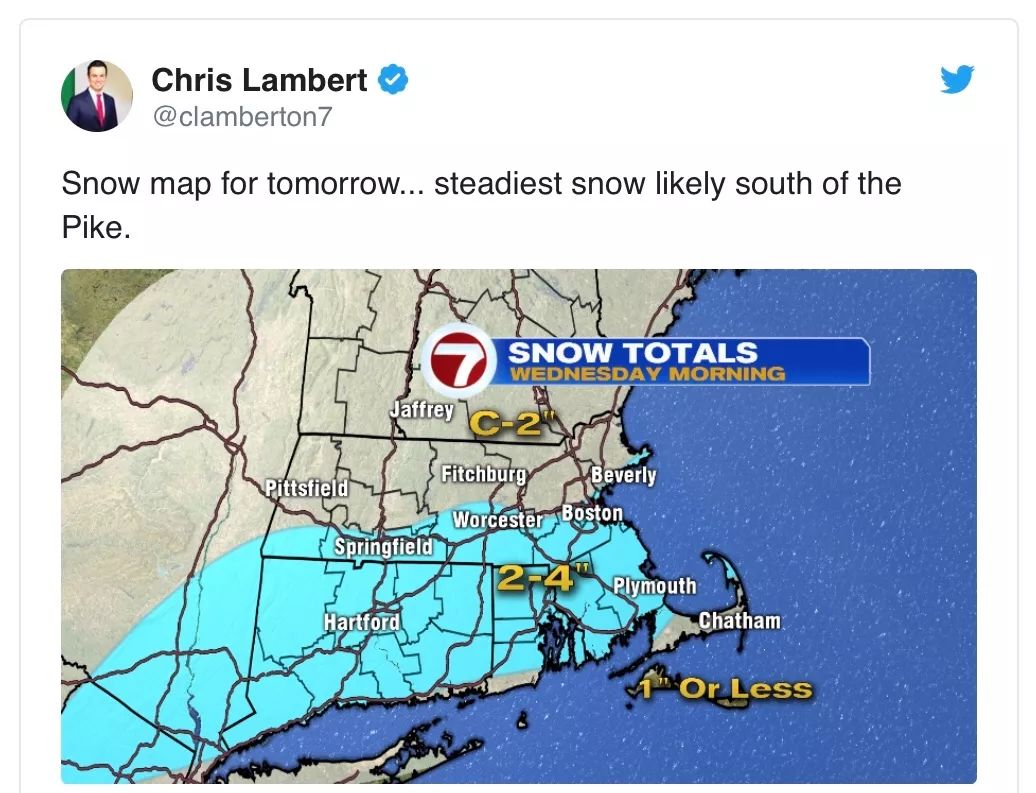Click Springfield on the snow map
Screen dimensions: 1036x793
383,547
